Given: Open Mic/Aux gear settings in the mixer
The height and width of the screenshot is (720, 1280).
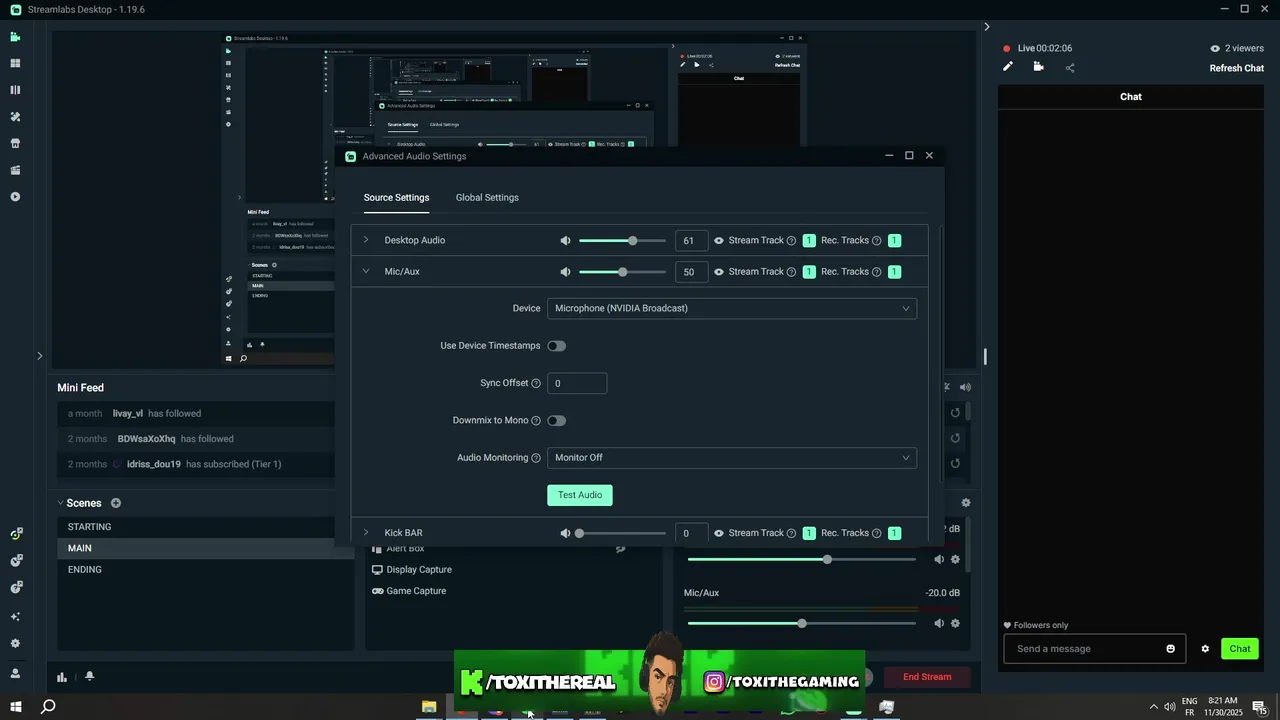Looking at the screenshot, I should click(955, 624).
